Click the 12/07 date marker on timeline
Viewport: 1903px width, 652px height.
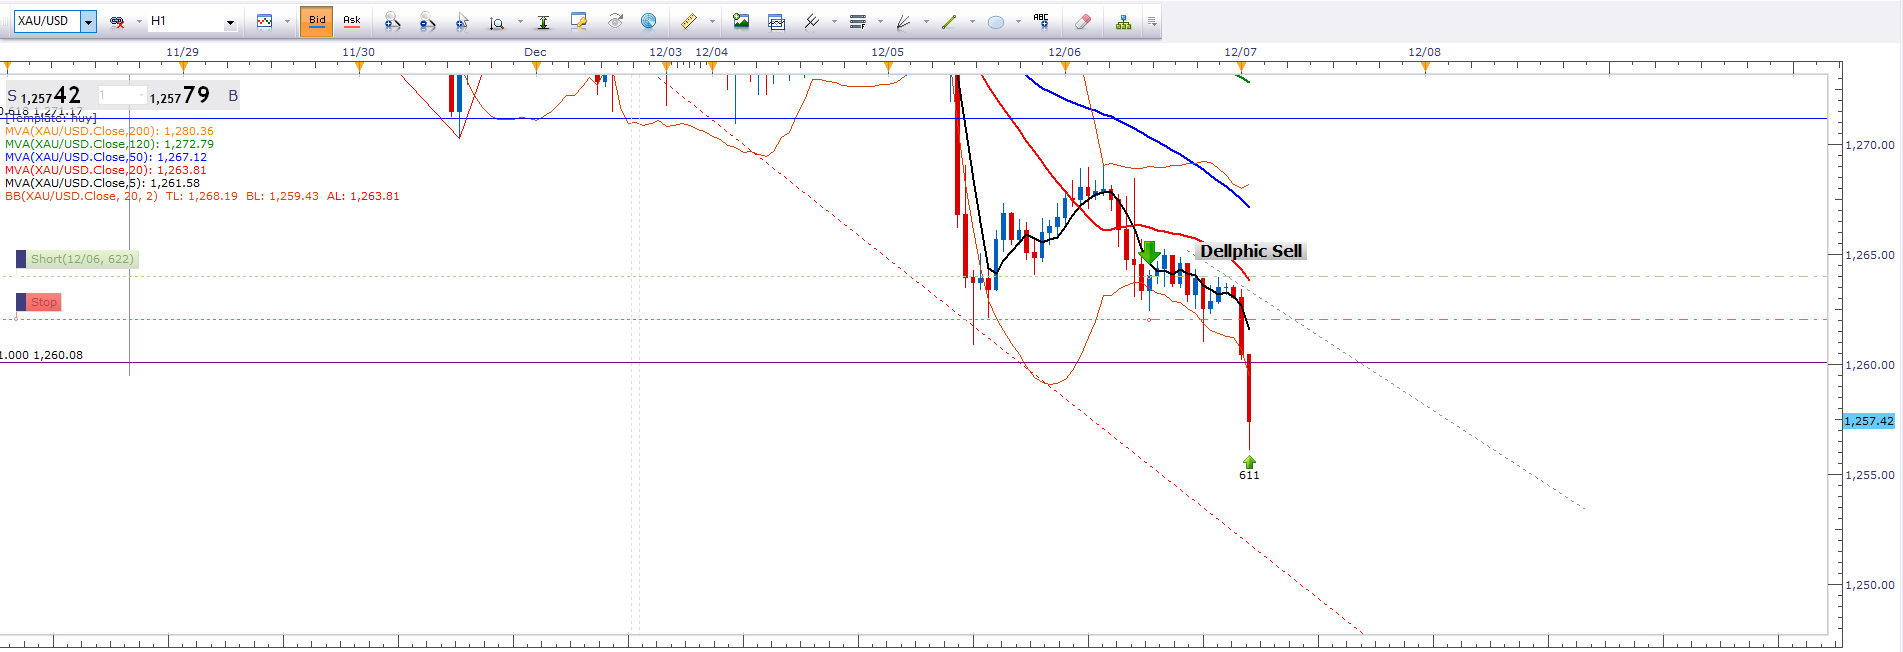tap(1240, 52)
